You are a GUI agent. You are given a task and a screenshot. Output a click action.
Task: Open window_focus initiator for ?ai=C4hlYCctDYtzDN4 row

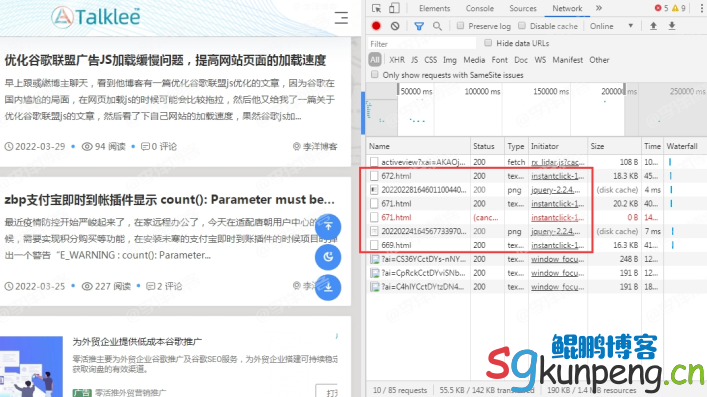point(558,287)
